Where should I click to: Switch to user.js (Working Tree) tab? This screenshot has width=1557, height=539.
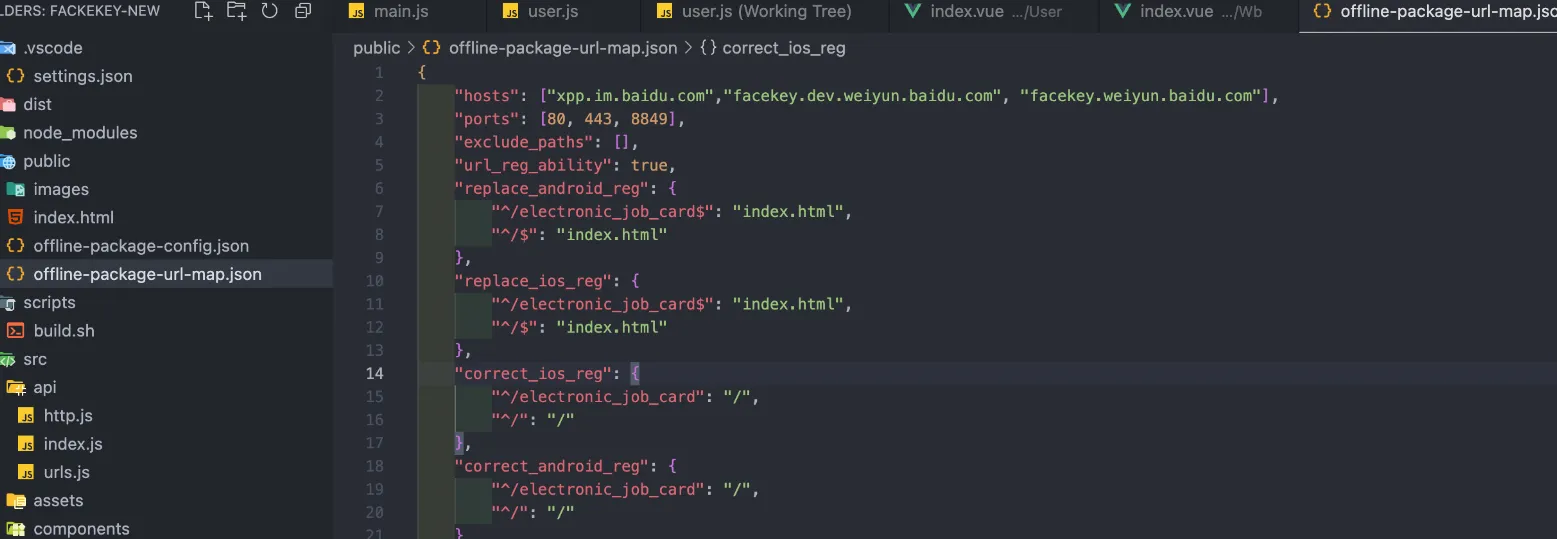tap(765, 12)
